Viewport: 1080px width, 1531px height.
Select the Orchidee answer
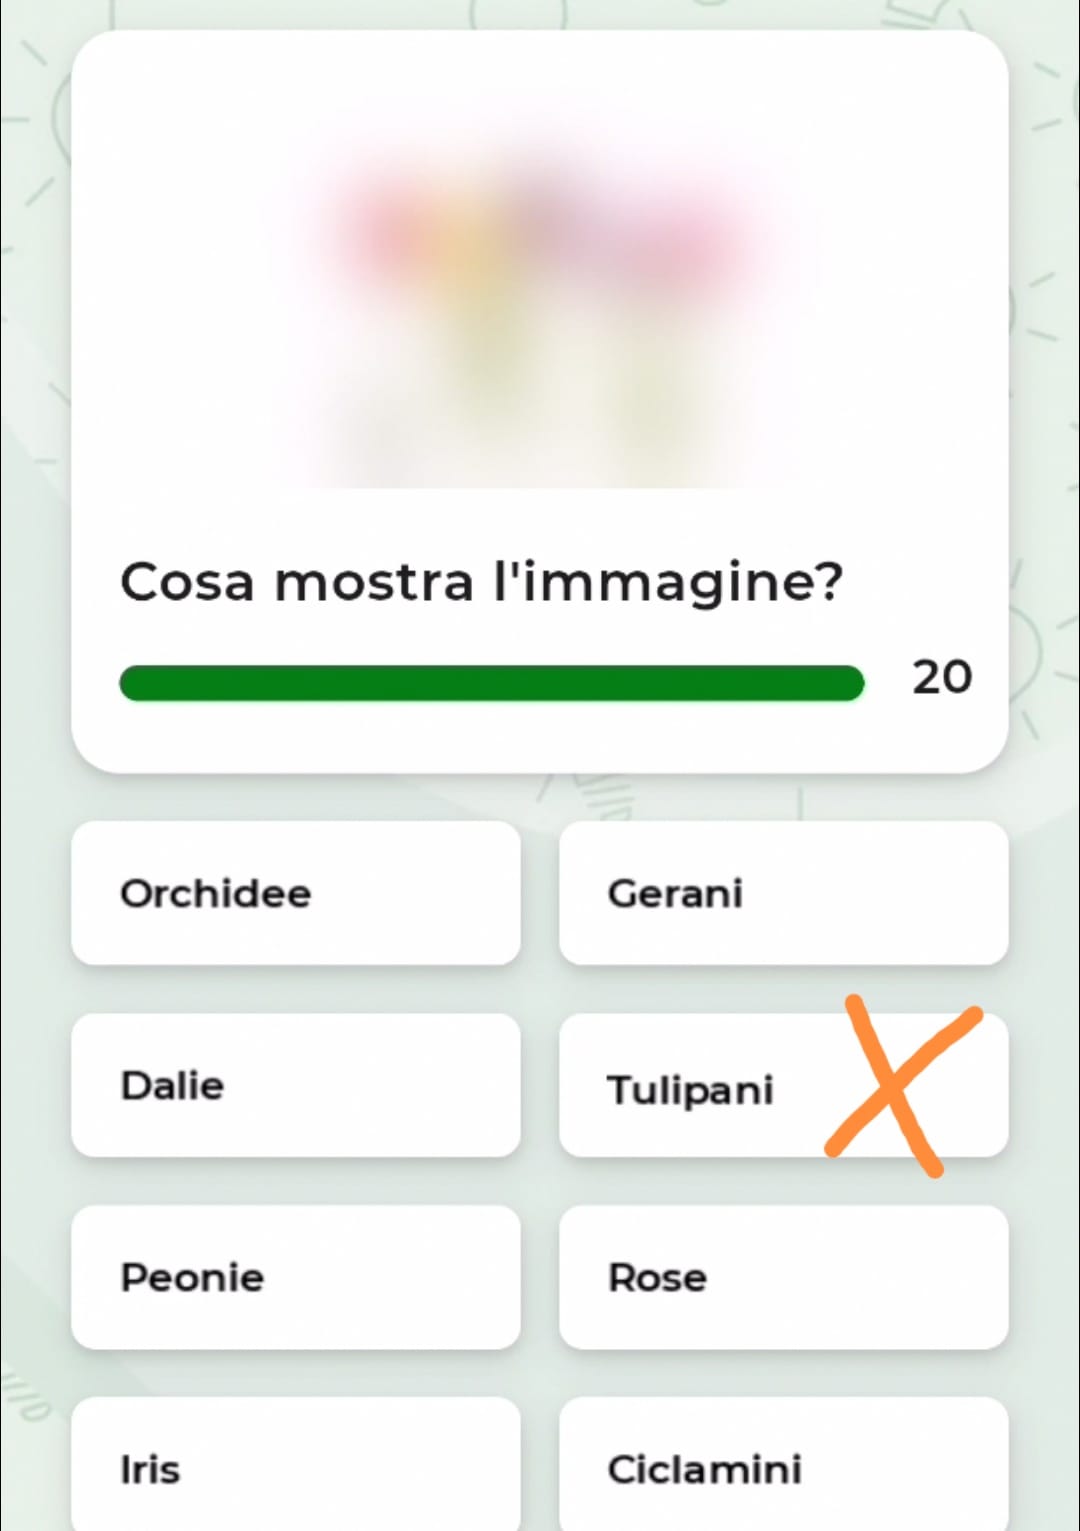(296, 893)
